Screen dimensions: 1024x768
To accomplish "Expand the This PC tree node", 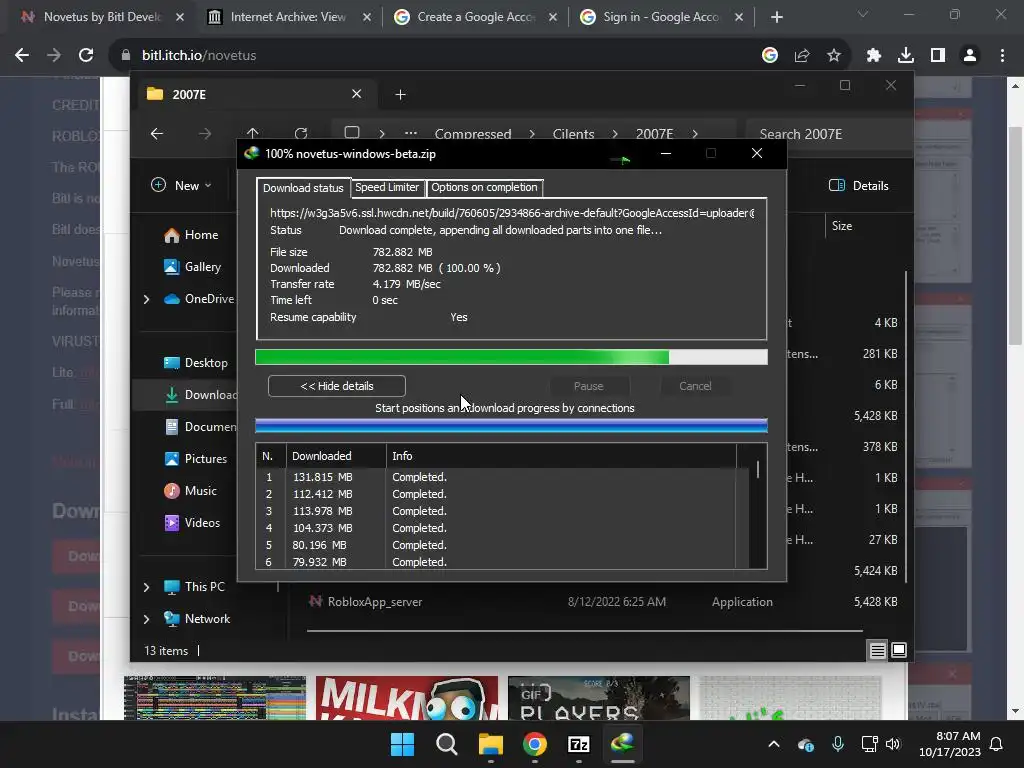I will pos(146,587).
